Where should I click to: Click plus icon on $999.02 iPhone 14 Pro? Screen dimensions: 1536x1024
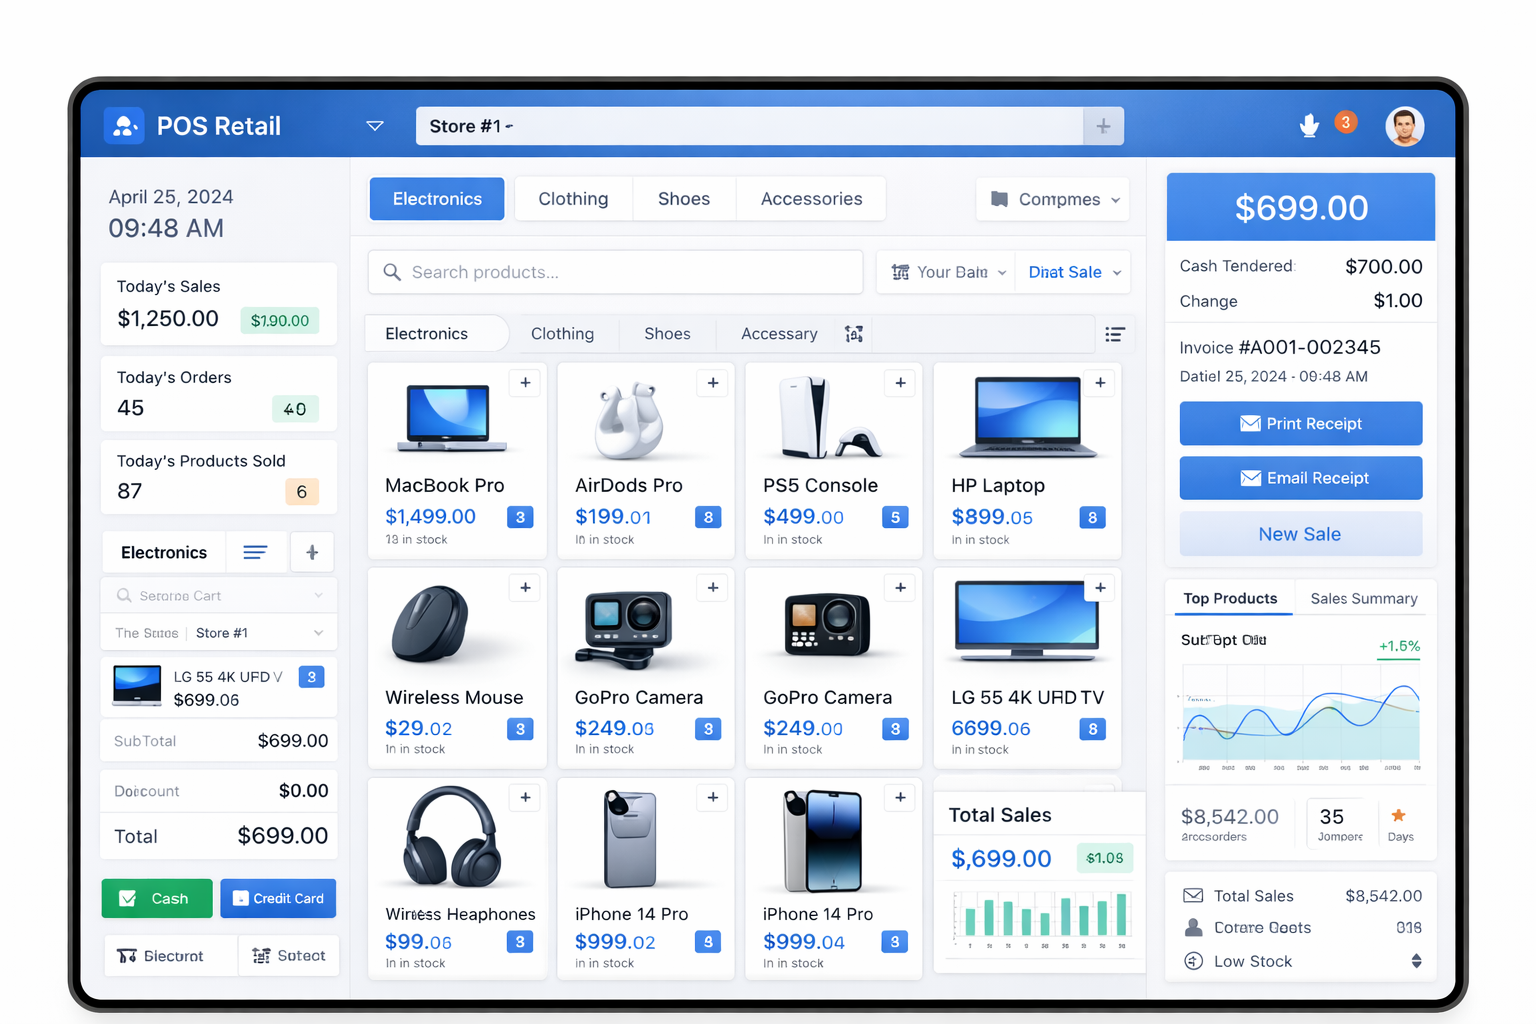(x=713, y=797)
